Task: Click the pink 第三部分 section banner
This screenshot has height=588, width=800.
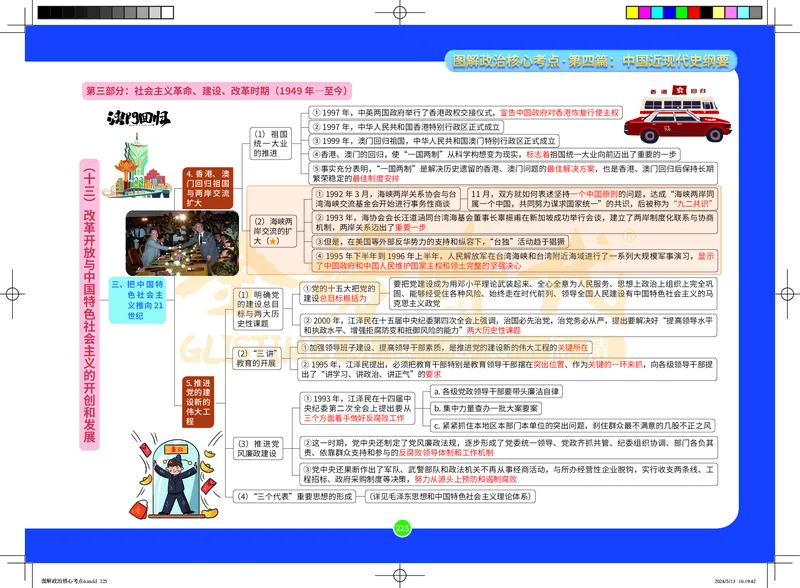Action: 218,89
